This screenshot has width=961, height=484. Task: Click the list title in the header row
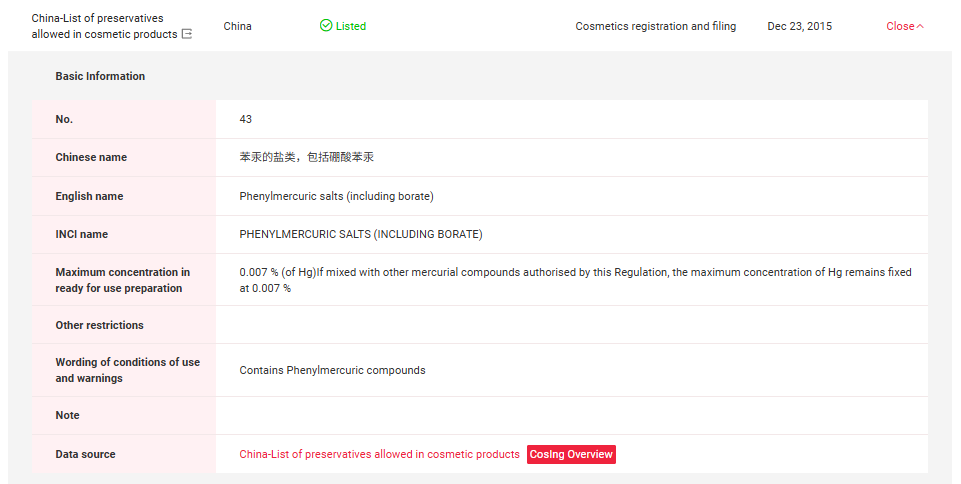pos(98,26)
